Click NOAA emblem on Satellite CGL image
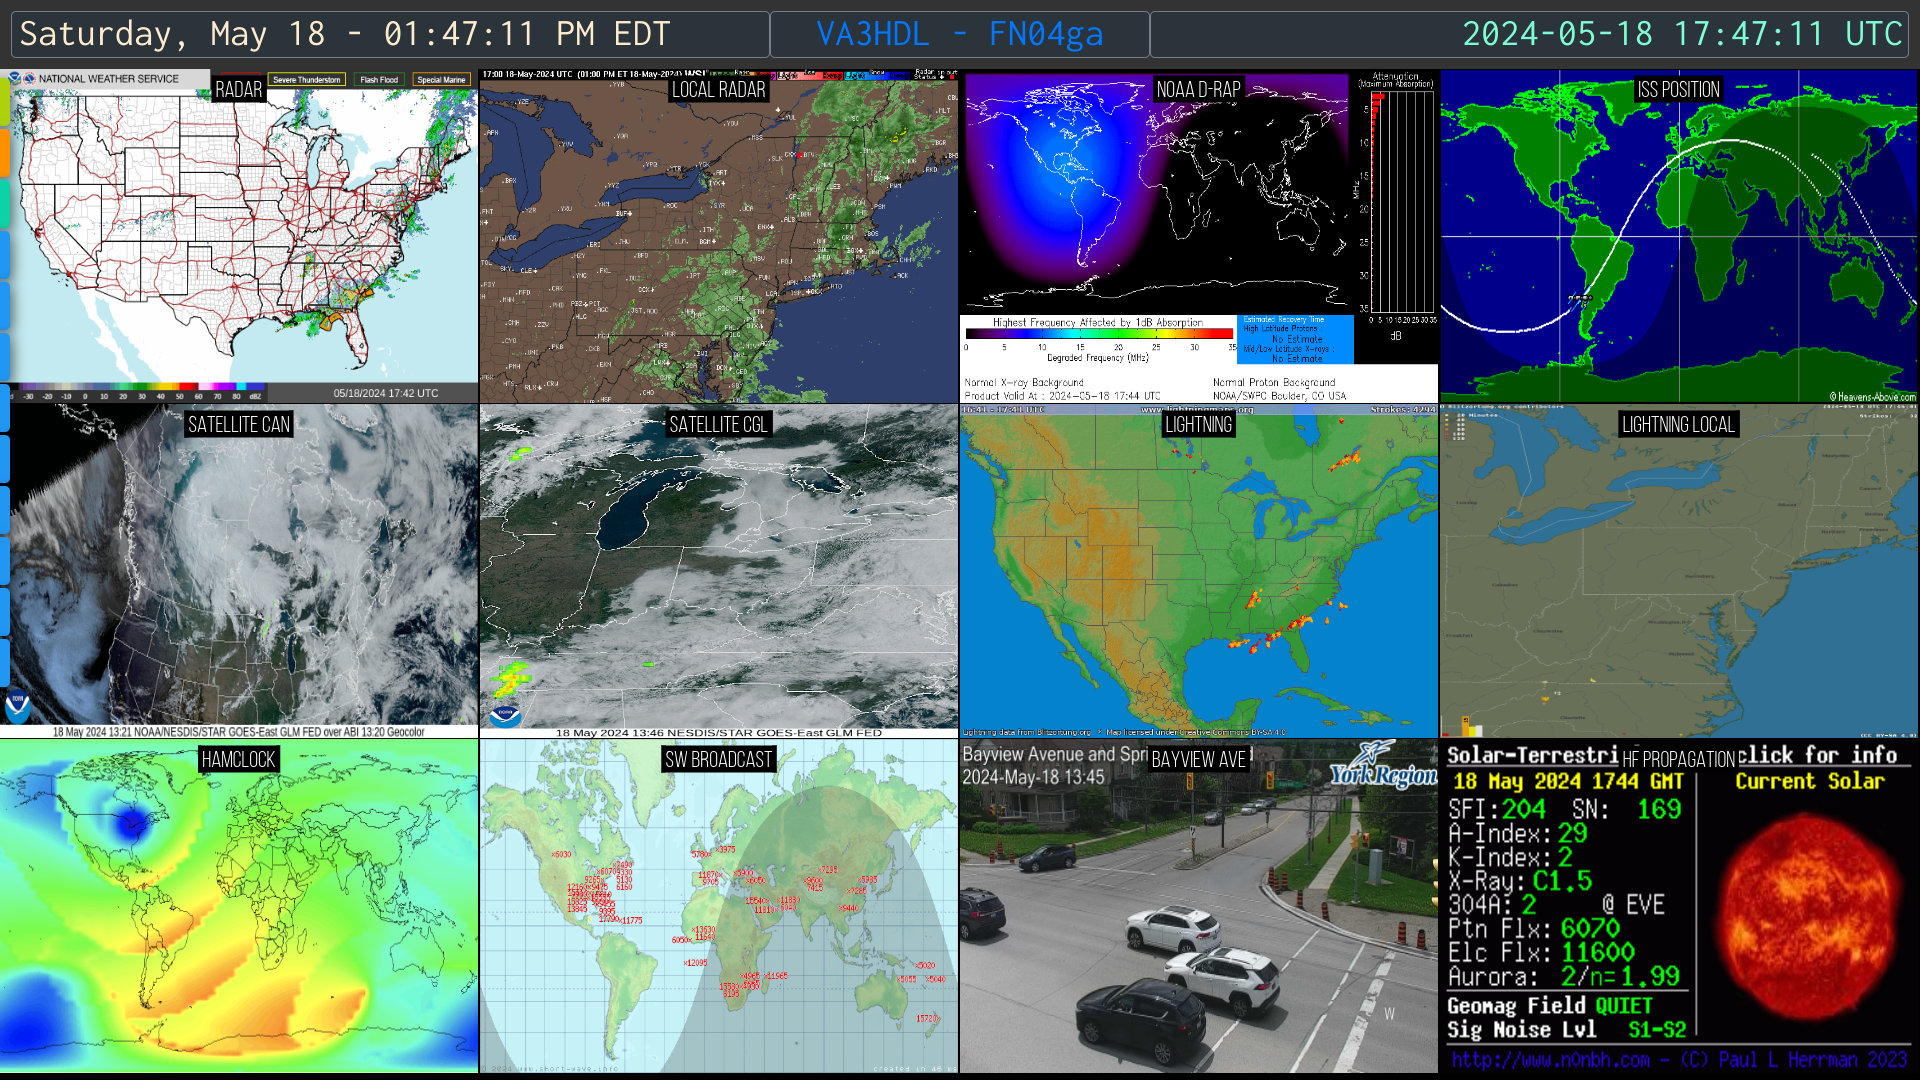This screenshot has width=1920, height=1080. (x=505, y=716)
